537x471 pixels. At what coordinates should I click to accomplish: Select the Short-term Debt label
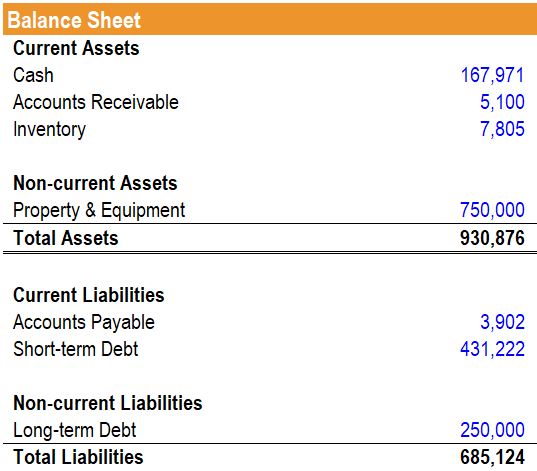(x=76, y=349)
